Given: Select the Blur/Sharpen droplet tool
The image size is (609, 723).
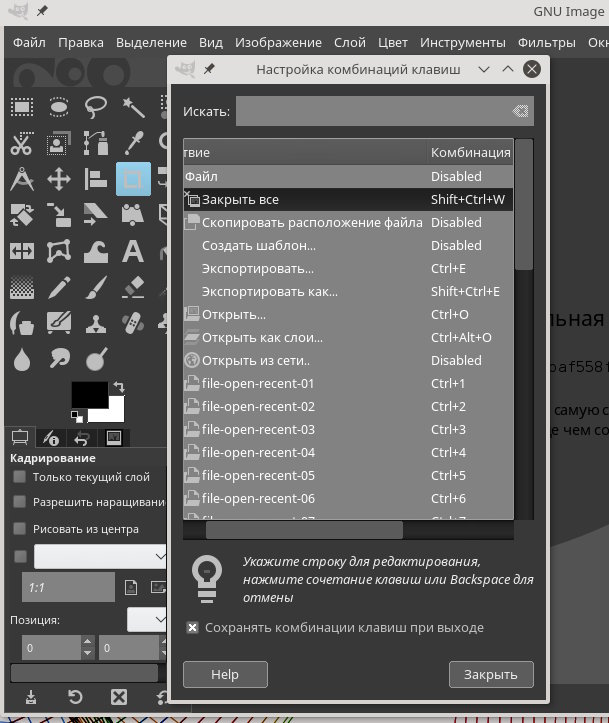Looking at the screenshot, I should [x=22, y=360].
